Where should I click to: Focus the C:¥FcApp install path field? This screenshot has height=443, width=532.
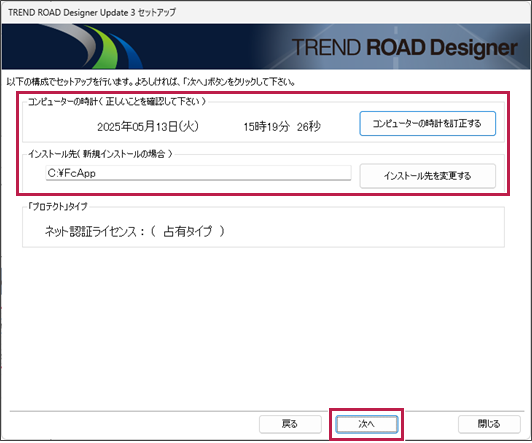pos(198,173)
